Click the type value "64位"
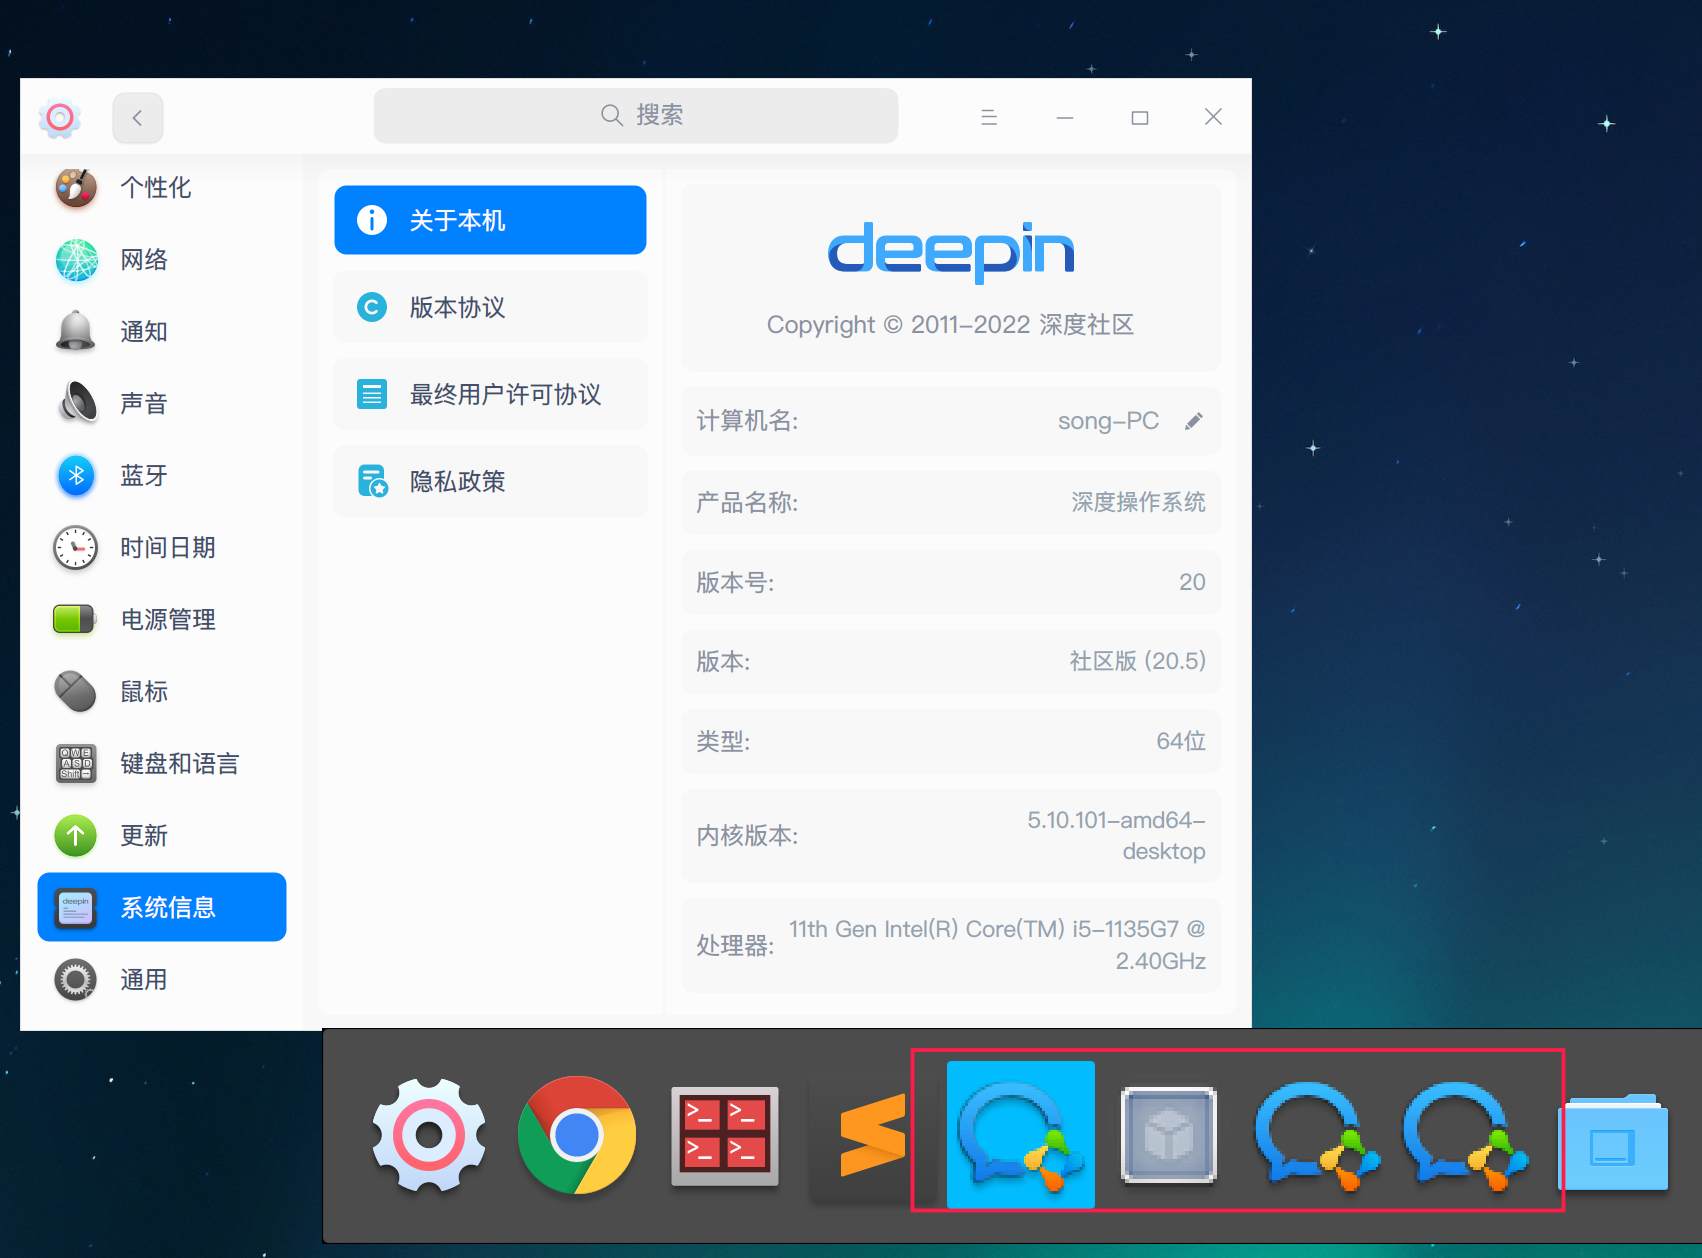This screenshot has width=1702, height=1258. pos(1181,741)
